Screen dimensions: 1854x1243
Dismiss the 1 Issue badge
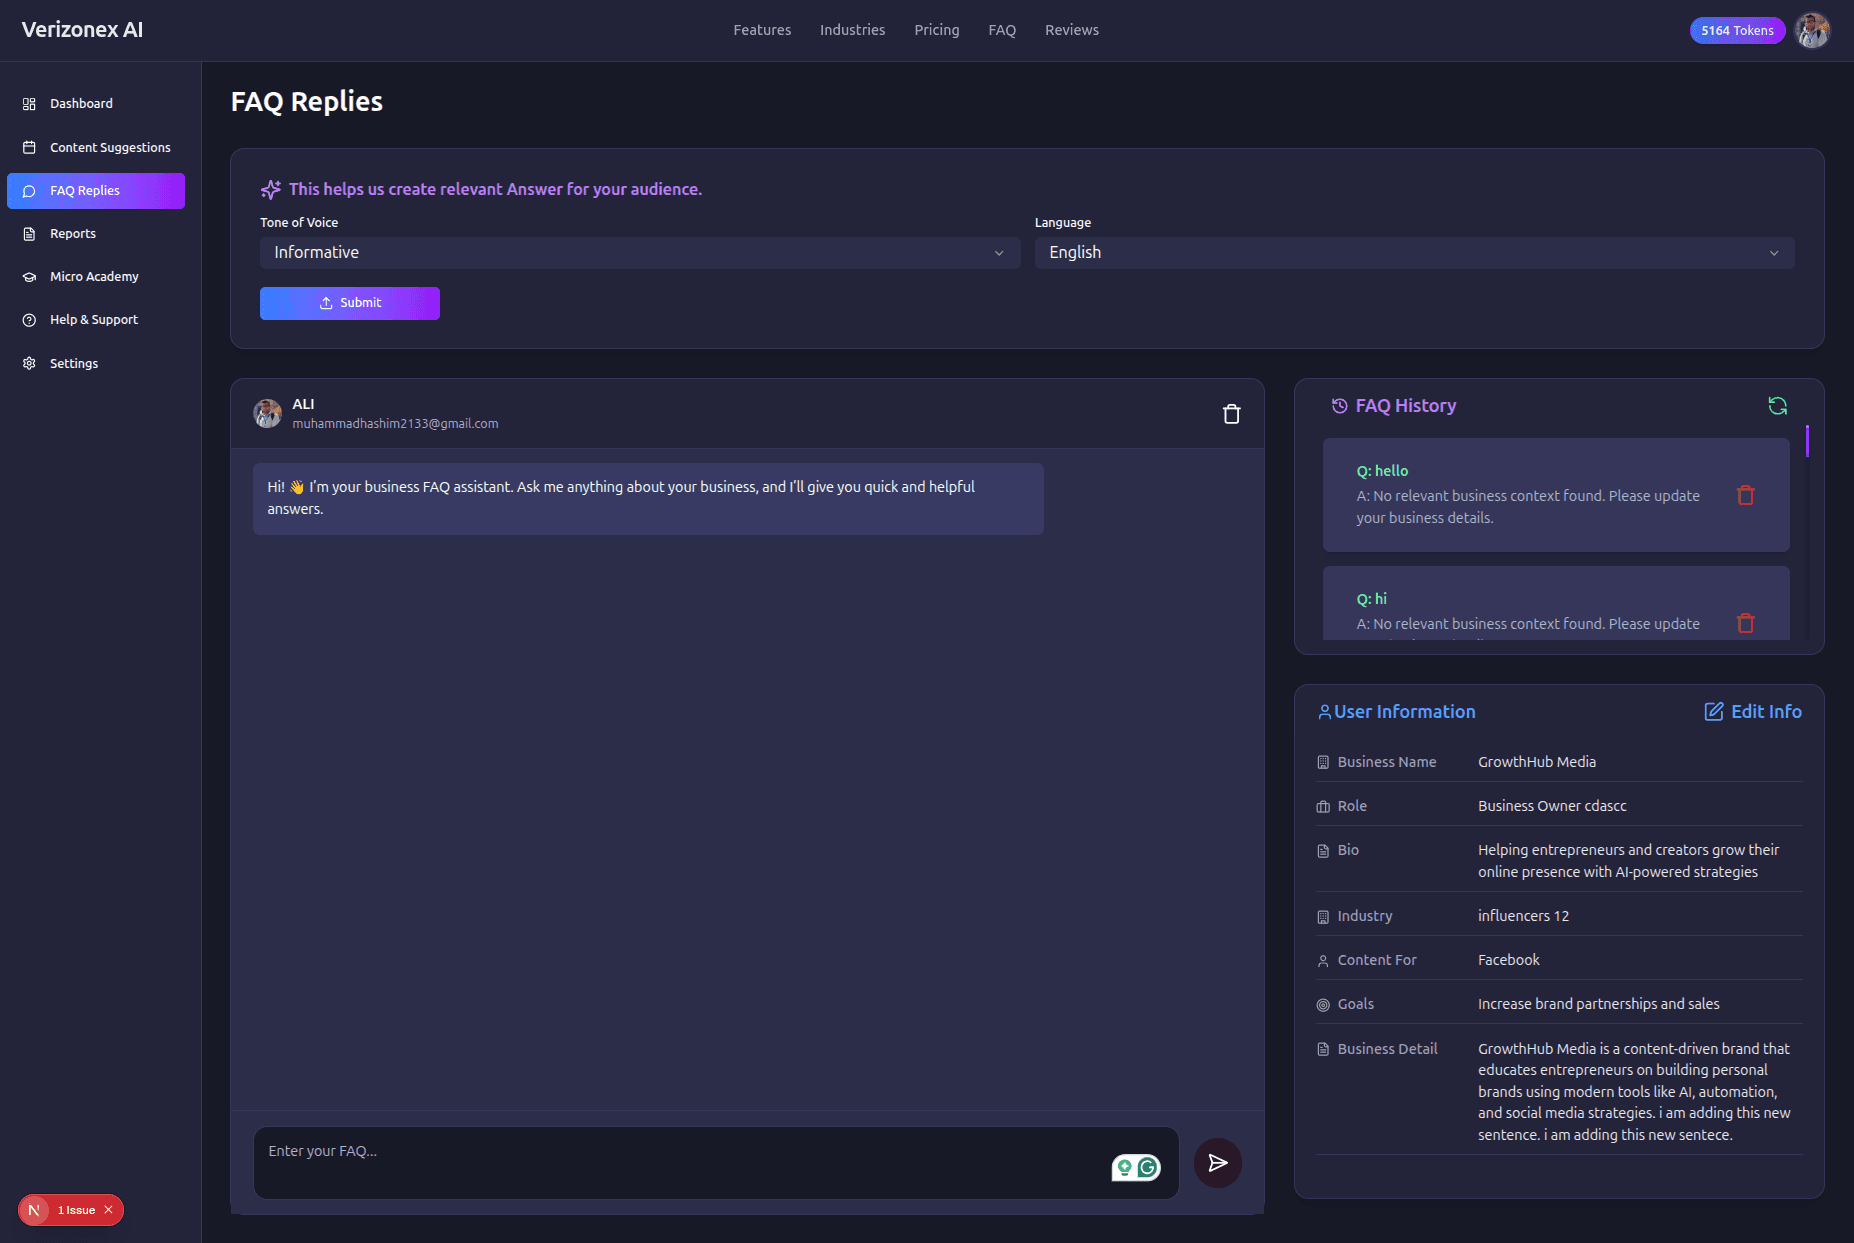(x=109, y=1210)
